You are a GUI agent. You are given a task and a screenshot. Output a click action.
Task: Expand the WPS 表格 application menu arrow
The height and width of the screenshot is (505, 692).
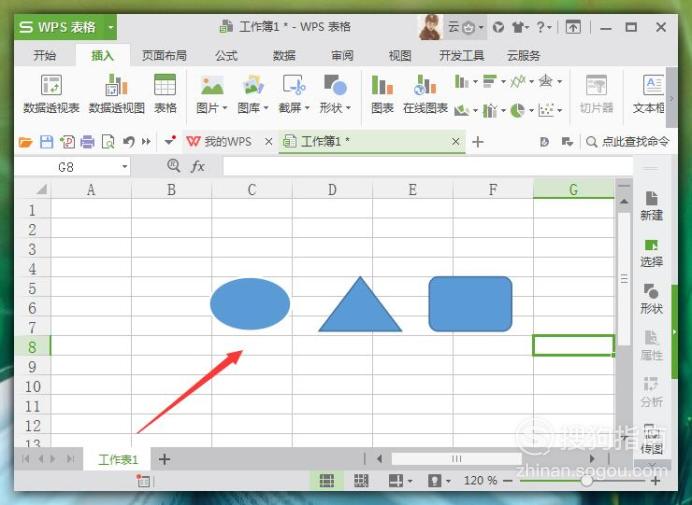(111, 27)
